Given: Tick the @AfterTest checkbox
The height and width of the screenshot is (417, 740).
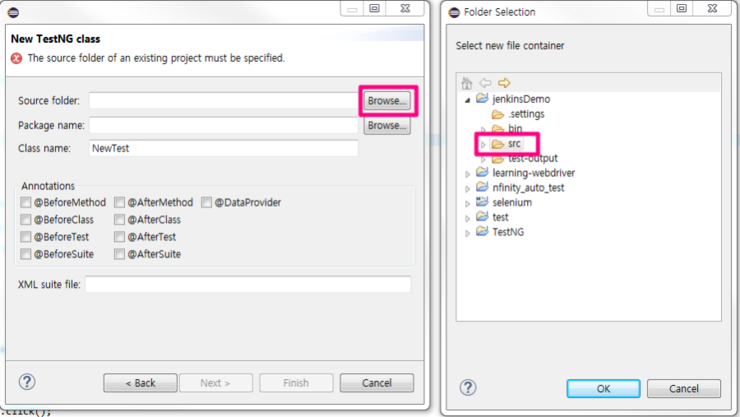Looking at the screenshot, I should 119,237.
